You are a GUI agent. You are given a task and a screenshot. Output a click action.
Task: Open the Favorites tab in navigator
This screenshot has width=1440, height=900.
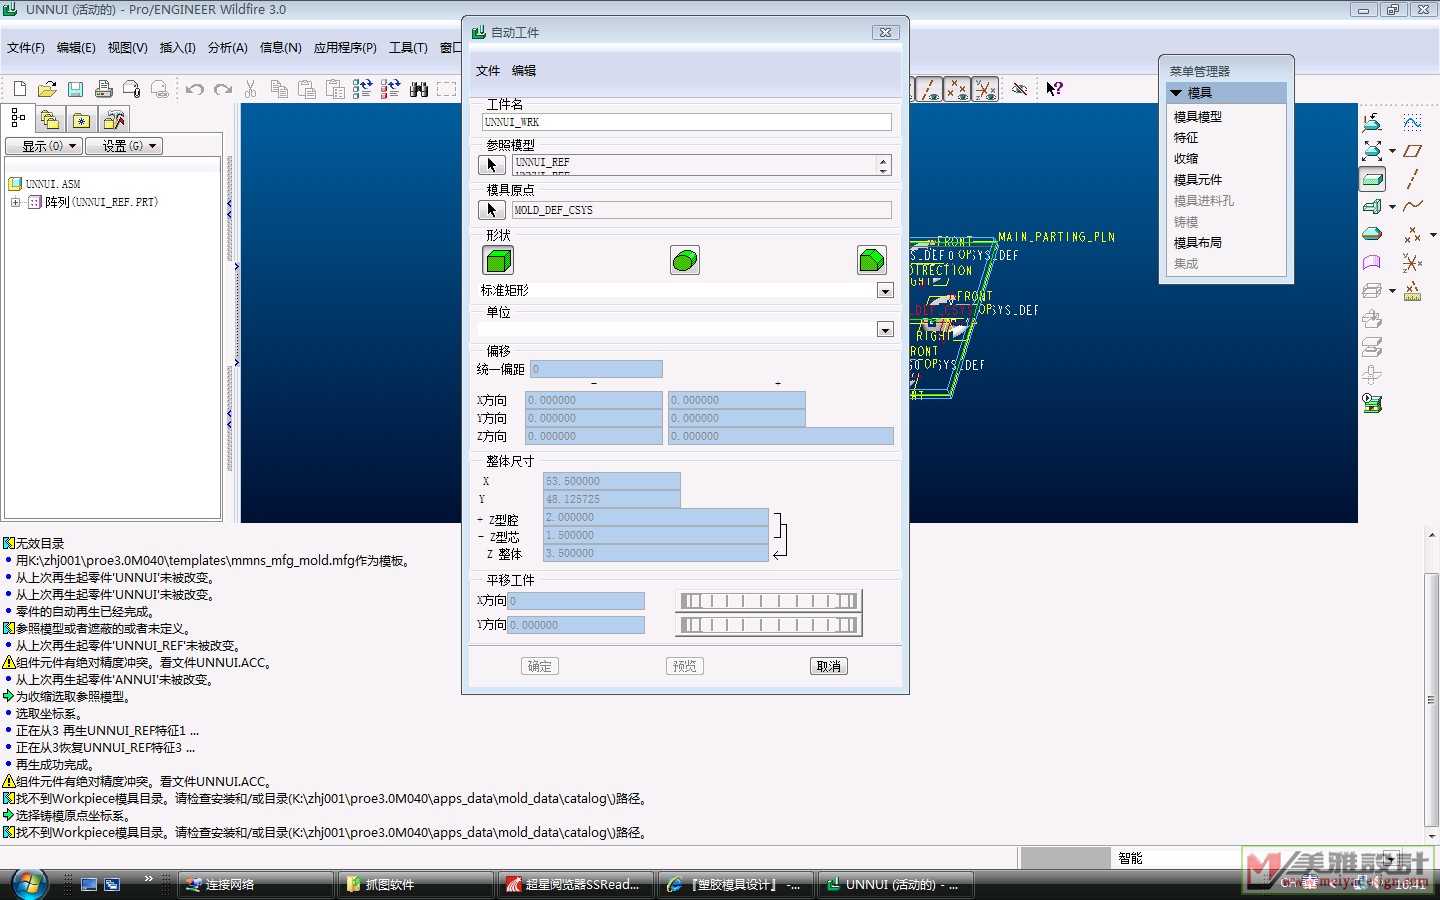point(81,120)
